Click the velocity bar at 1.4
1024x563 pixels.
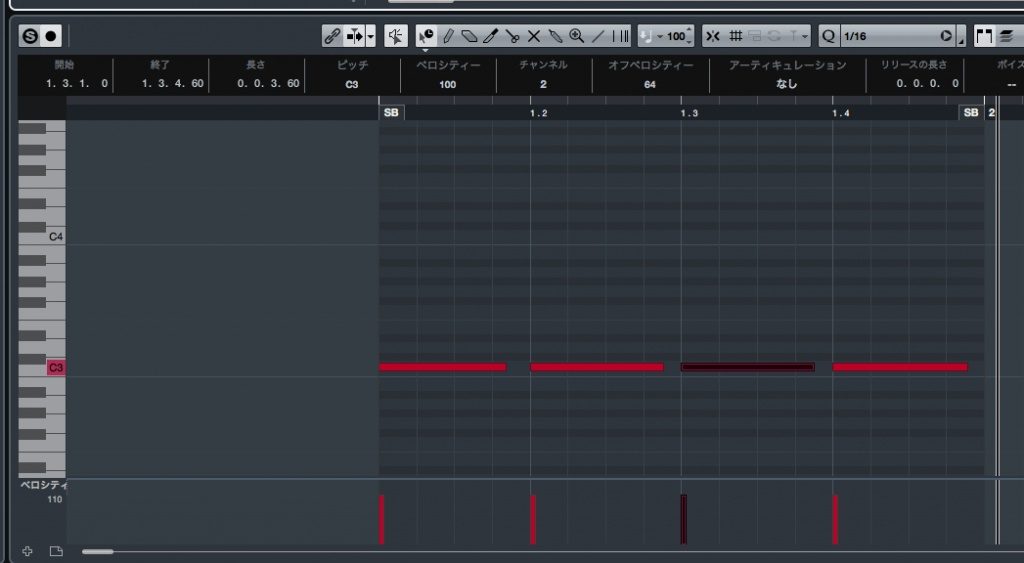835,519
